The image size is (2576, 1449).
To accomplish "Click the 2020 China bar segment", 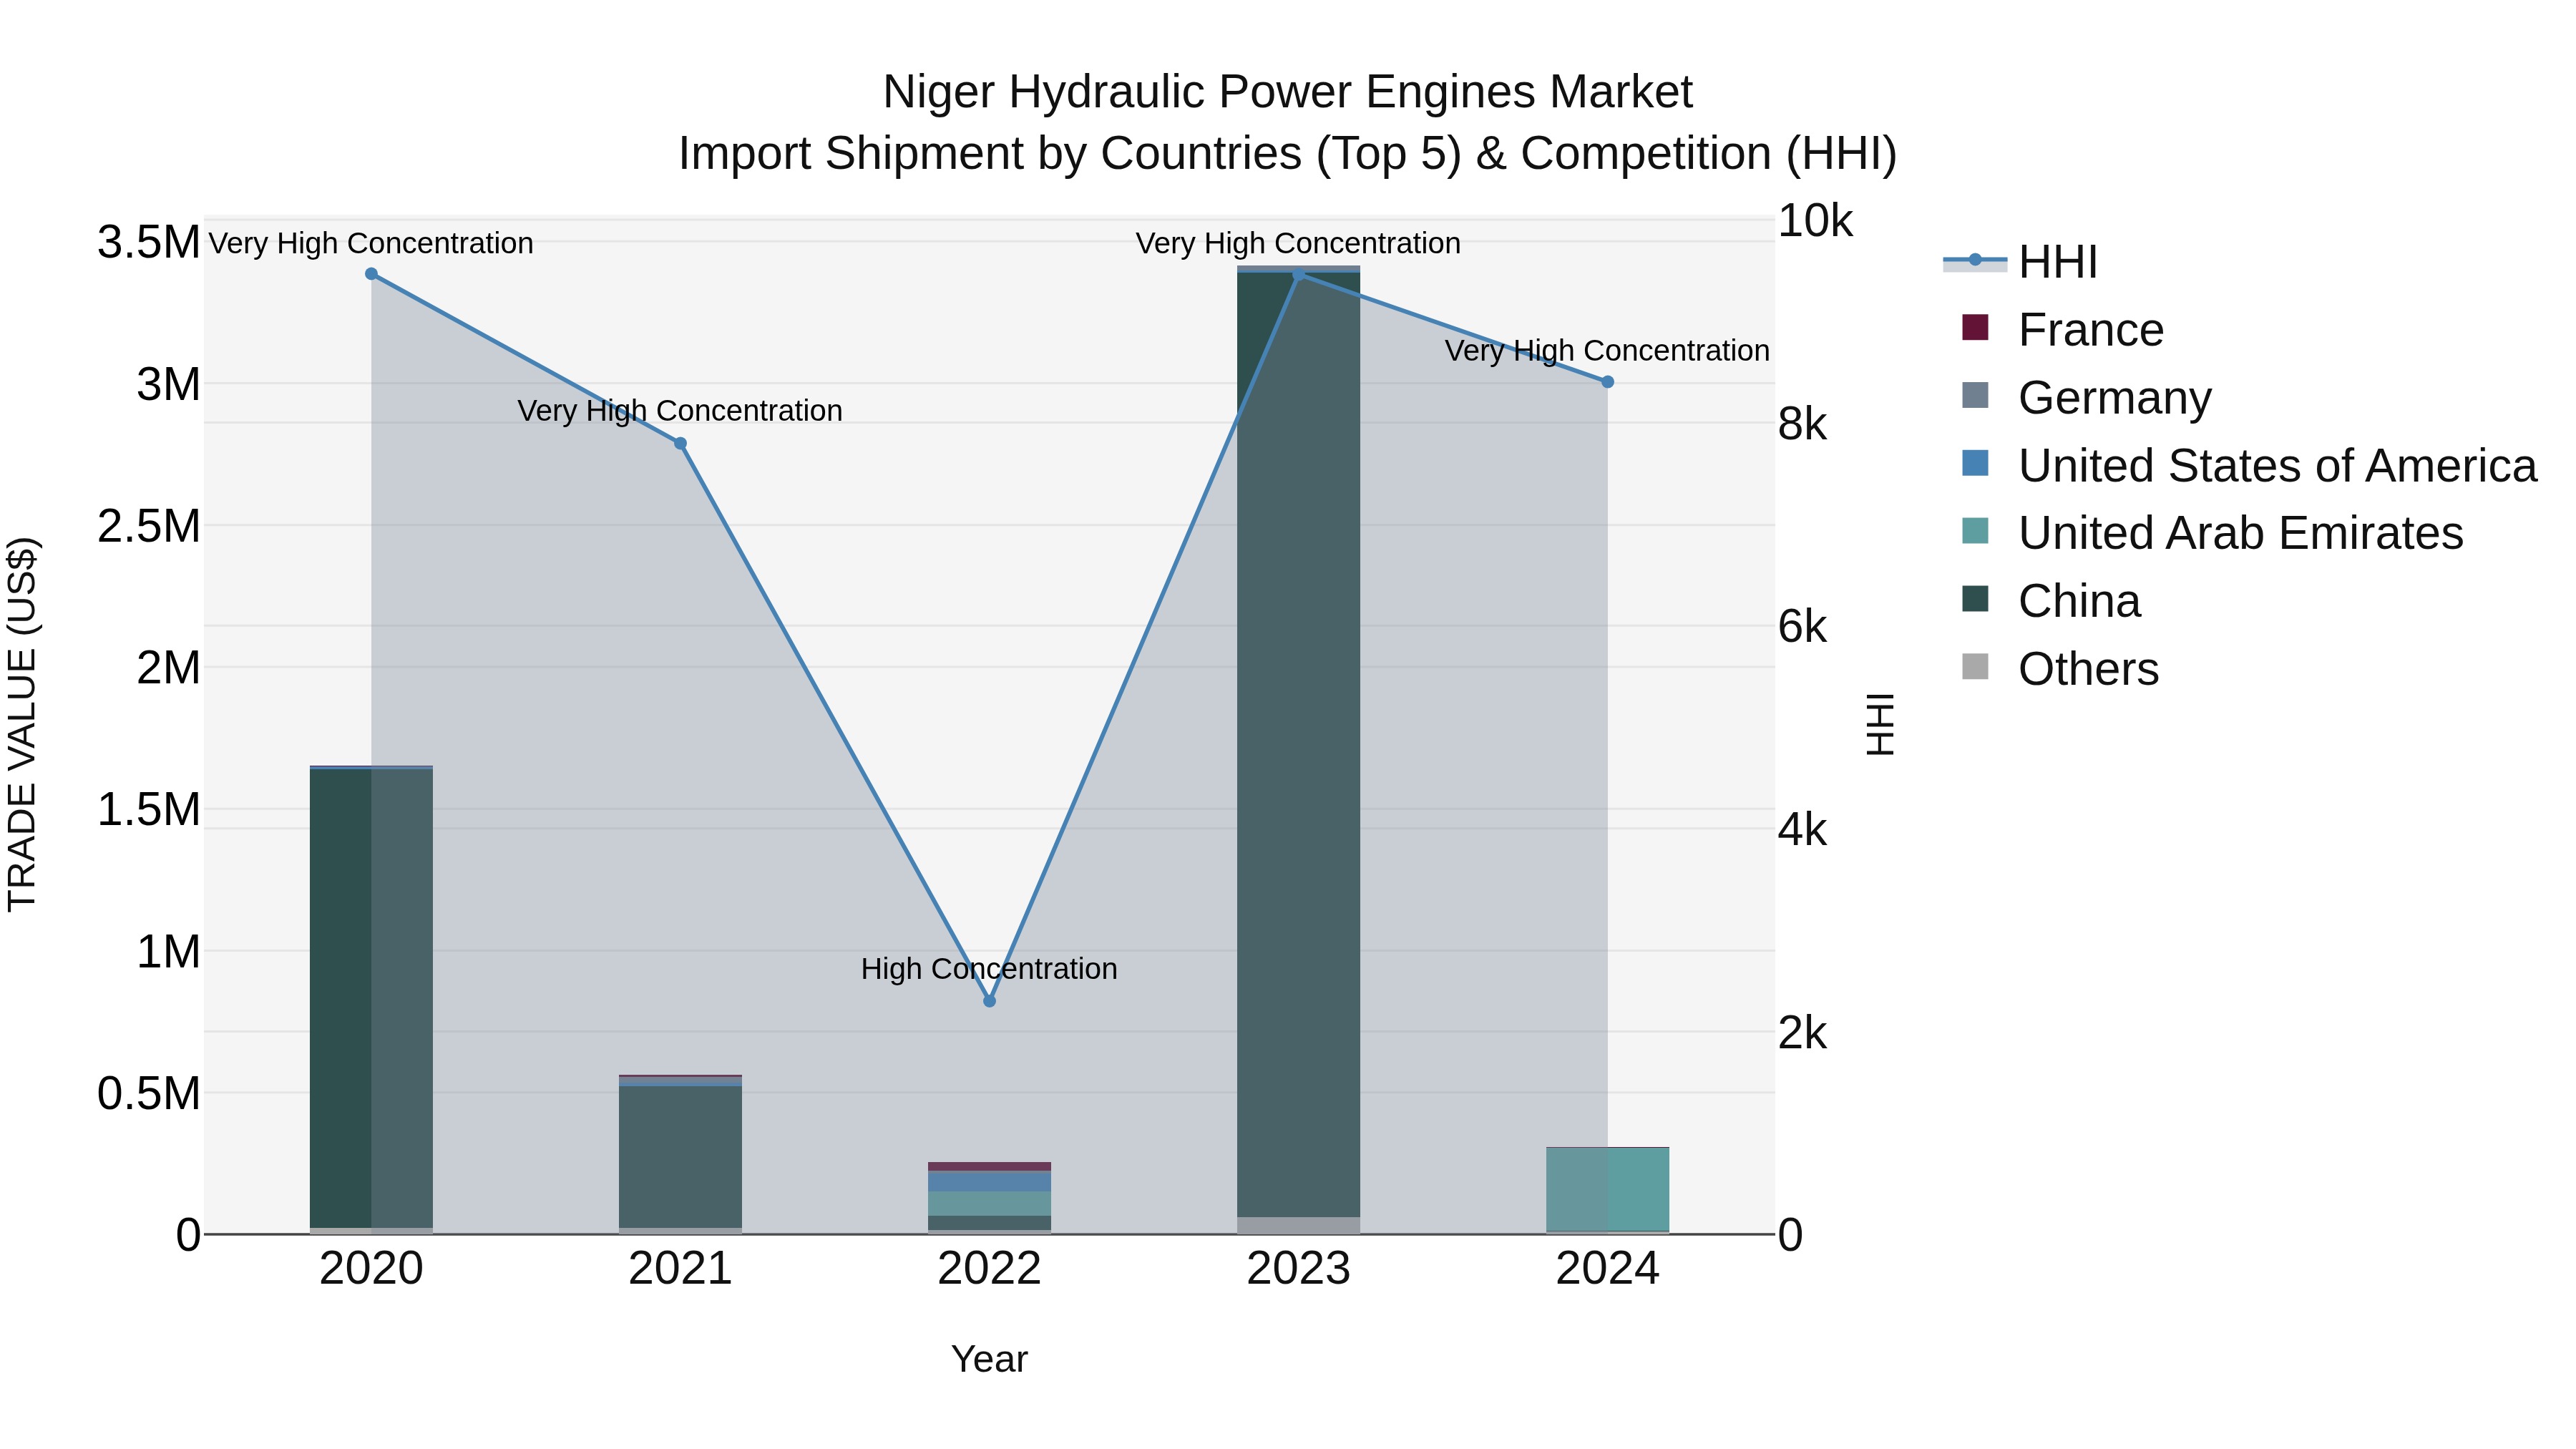I will pos(371,998).
